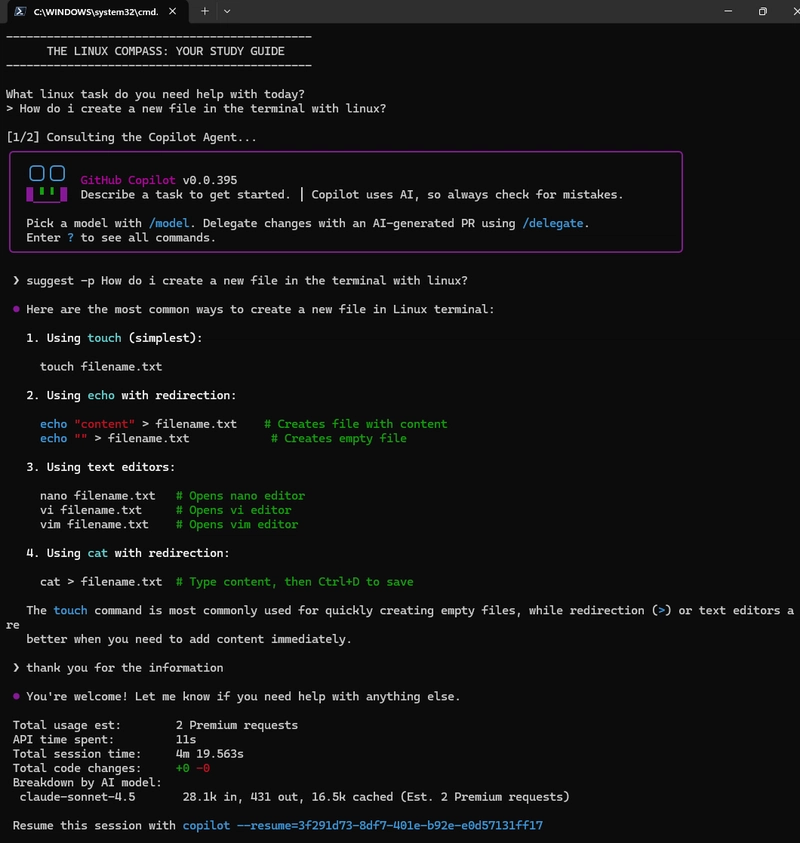The width and height of the screenshot is (800, 843).
Task: Click the purple bullet beside Copilot's response
Action: 16,310
